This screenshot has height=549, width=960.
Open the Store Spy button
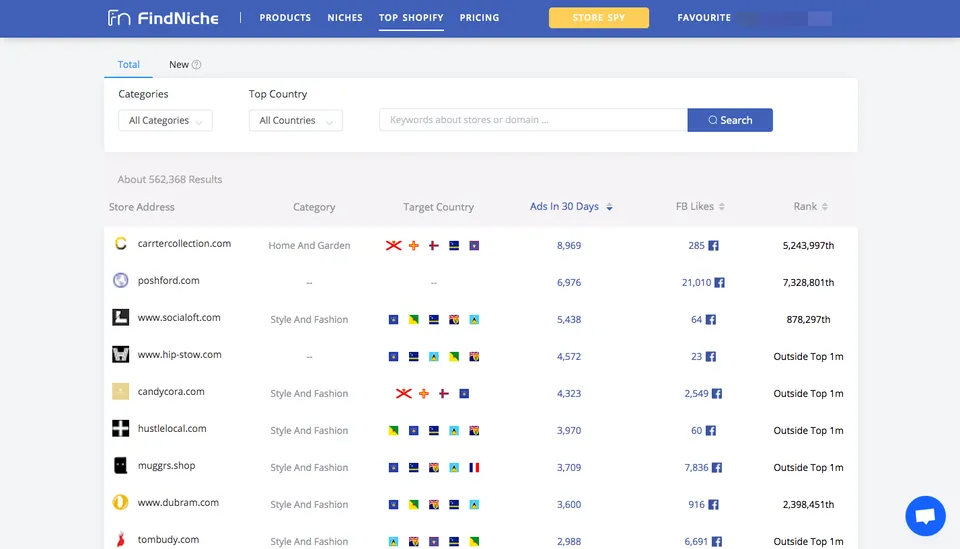(x=598, y=18)
